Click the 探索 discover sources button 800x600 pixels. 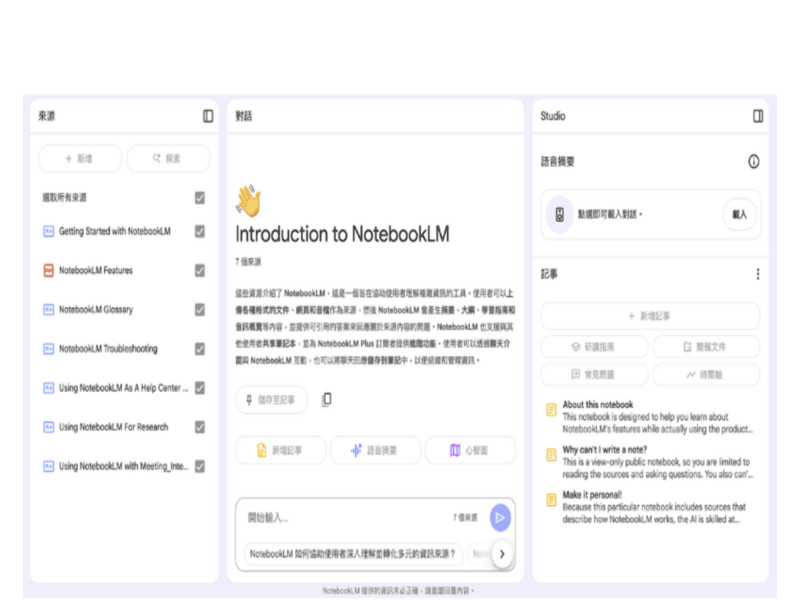[168, 159]
